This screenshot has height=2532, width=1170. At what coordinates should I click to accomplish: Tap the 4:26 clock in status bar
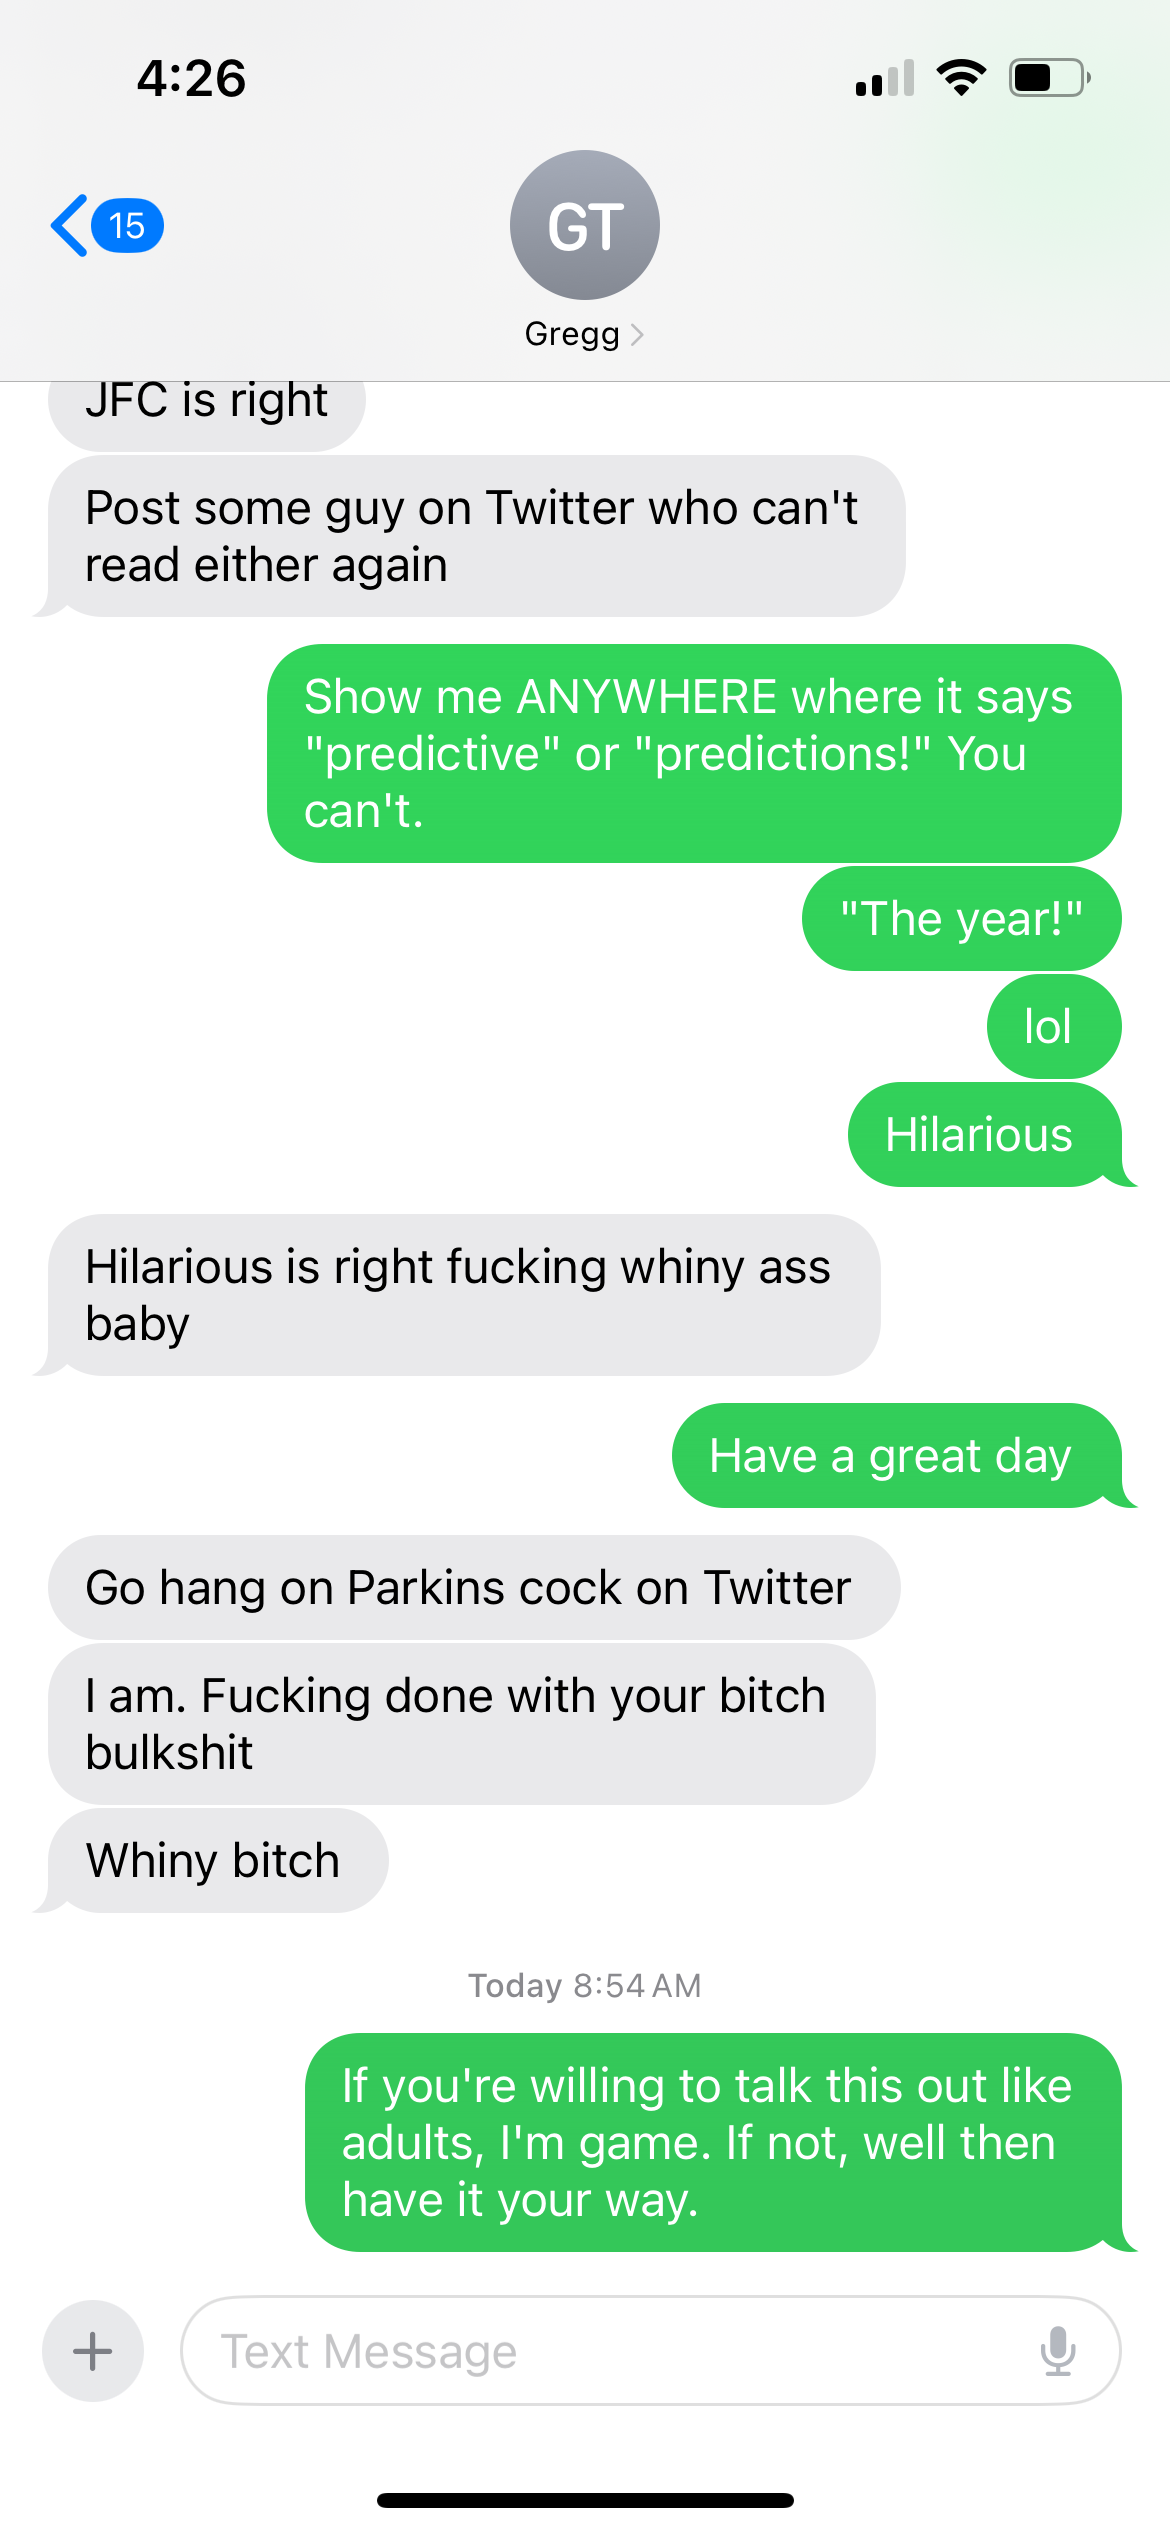point(191,78)
